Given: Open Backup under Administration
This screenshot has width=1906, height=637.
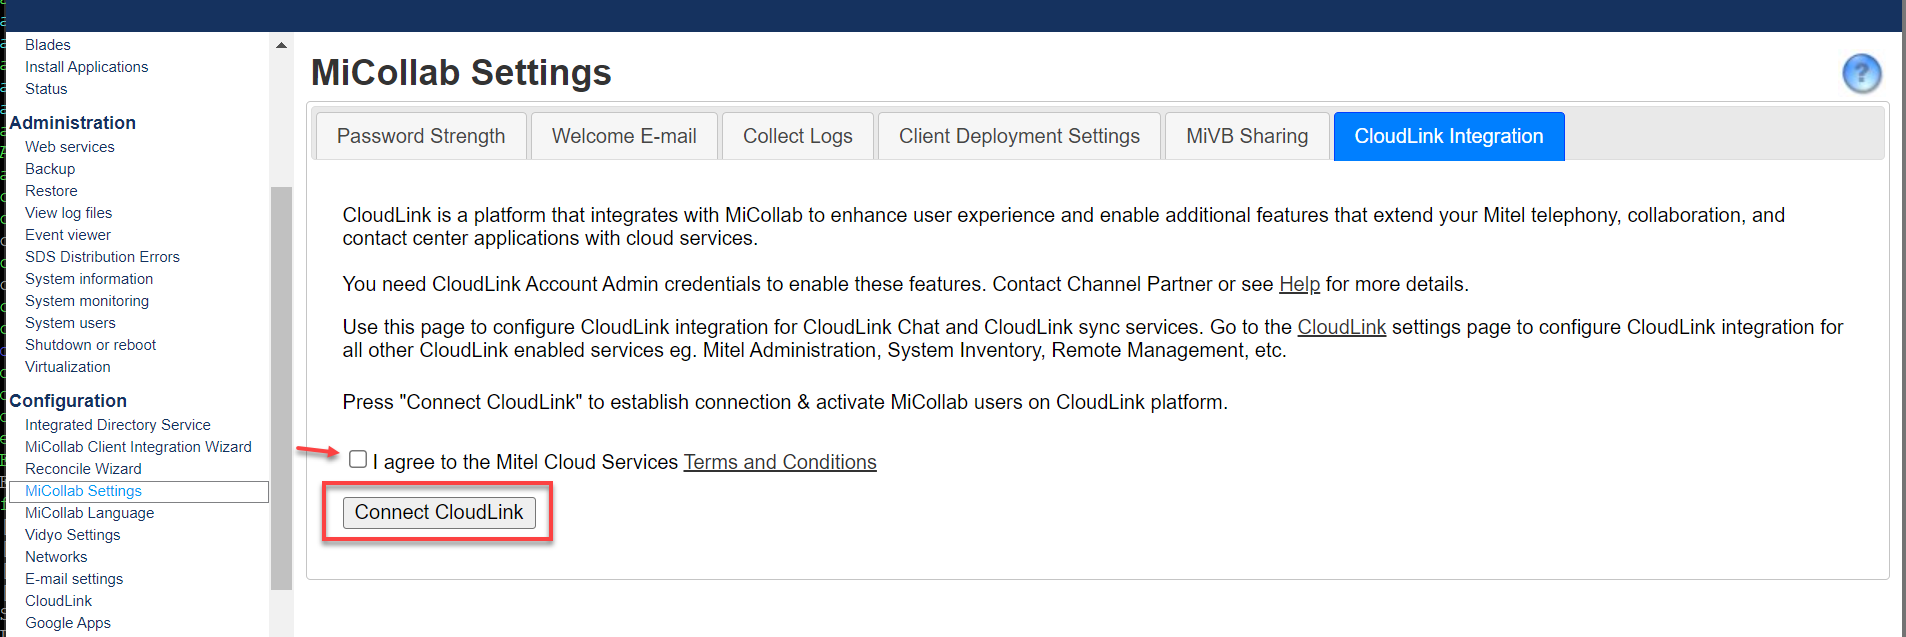Looking at the screenshot, I should pos(49,168).
